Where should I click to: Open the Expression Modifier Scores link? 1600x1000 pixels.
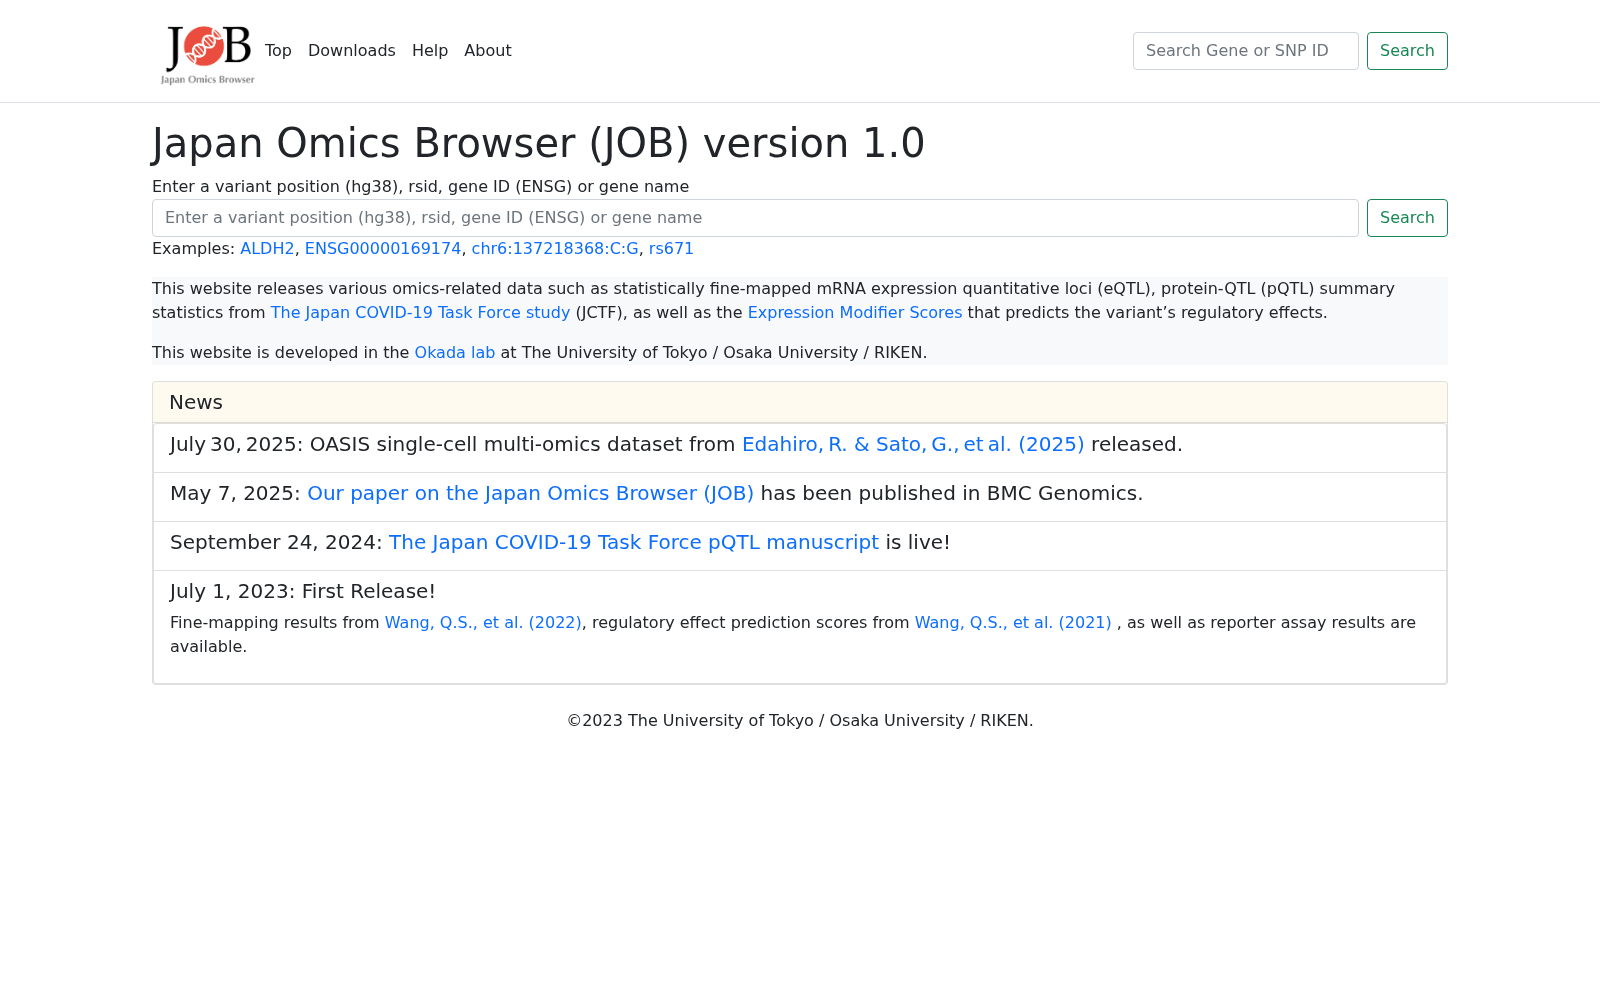click(855, 313)
